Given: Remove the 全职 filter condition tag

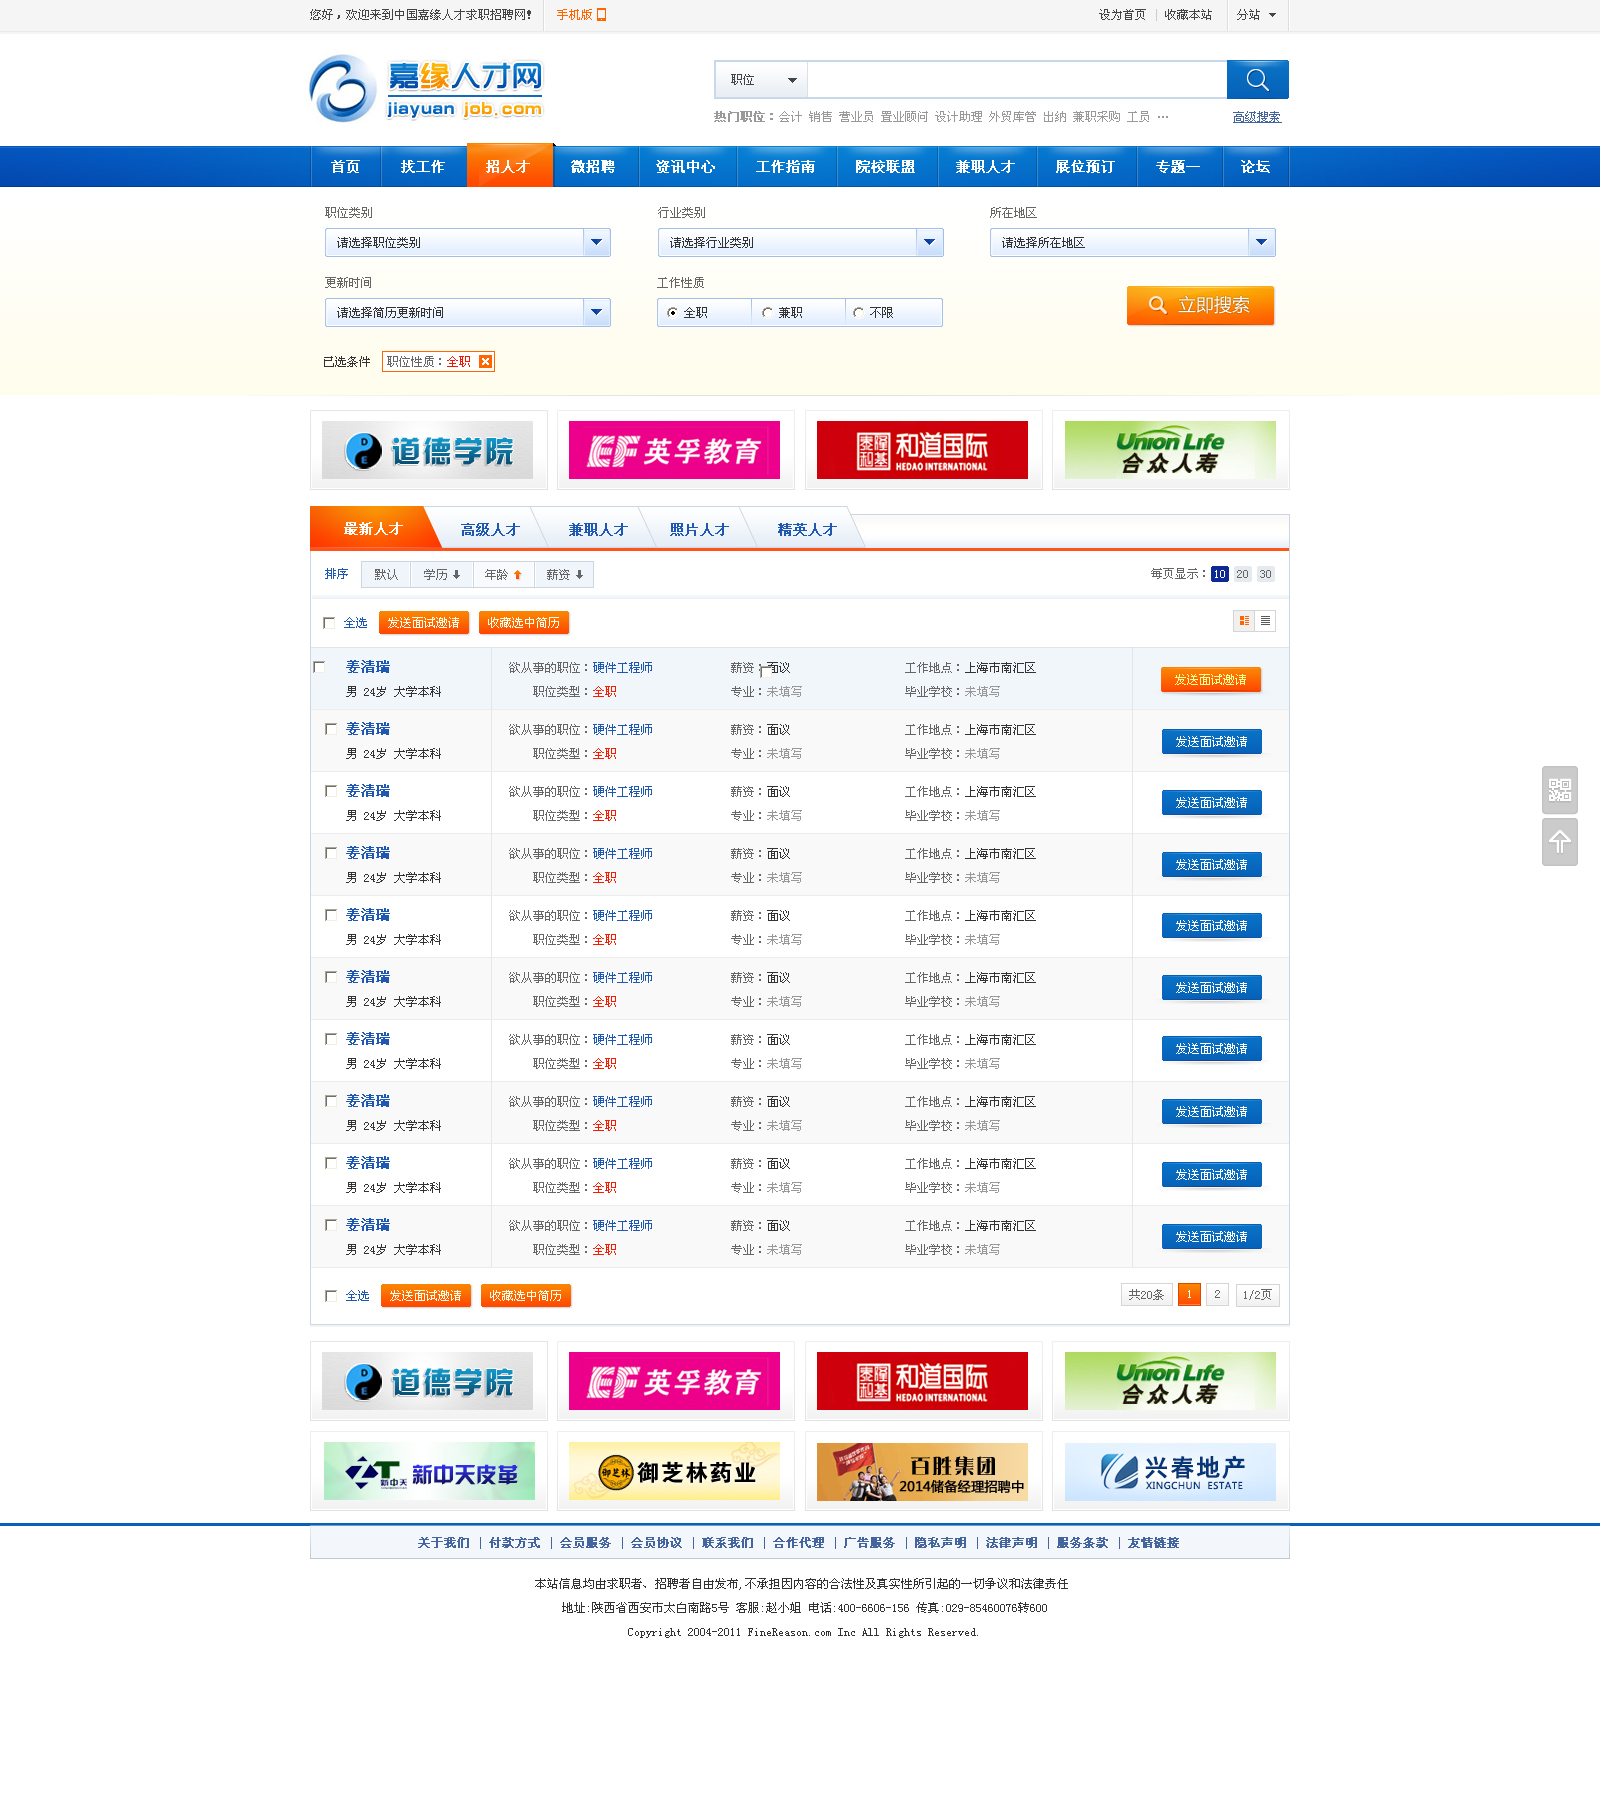Looking at the screenshot, I should point(485,362).
